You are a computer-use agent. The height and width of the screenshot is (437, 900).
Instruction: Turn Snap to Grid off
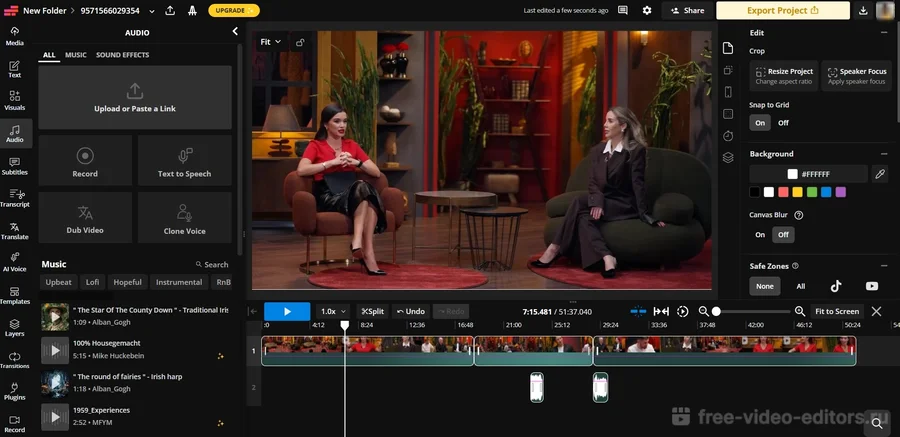(x=783, y=123)
